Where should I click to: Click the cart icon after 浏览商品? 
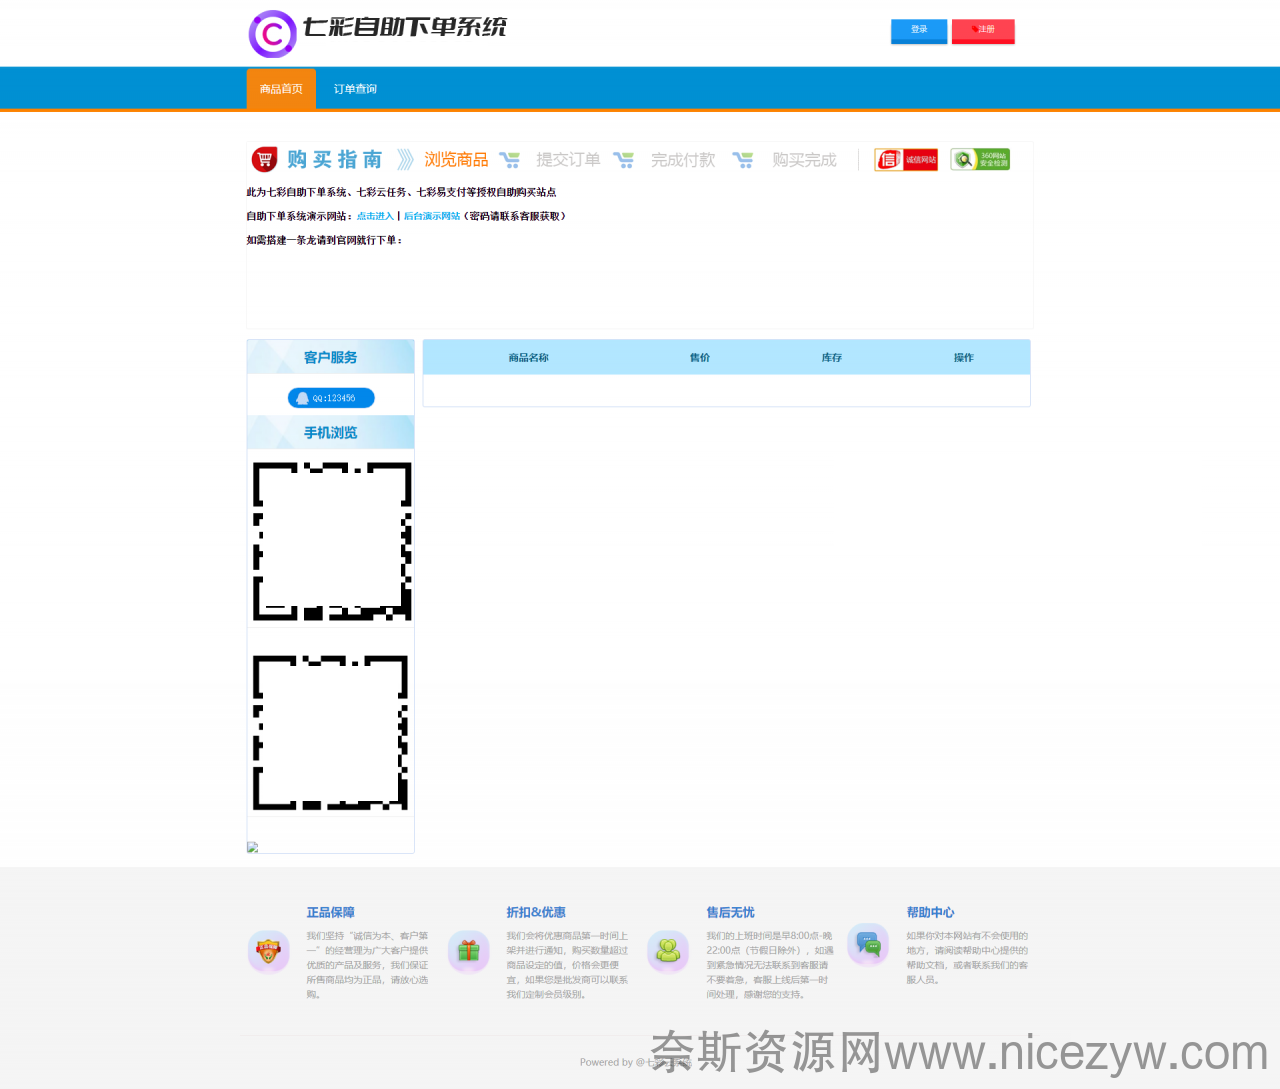click(509, 160)
